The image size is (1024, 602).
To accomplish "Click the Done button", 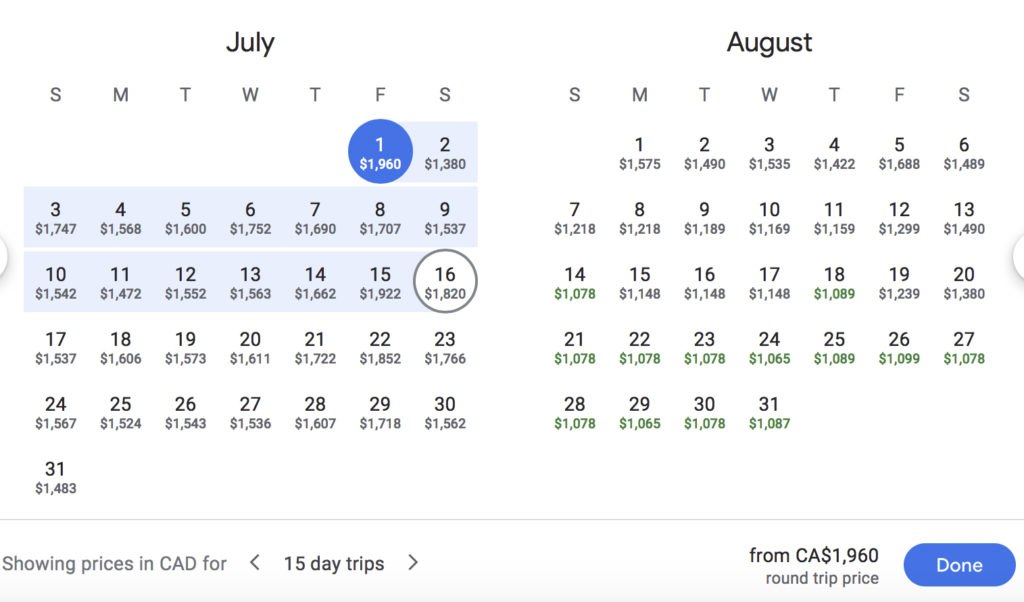I will (x=958, y=565).
